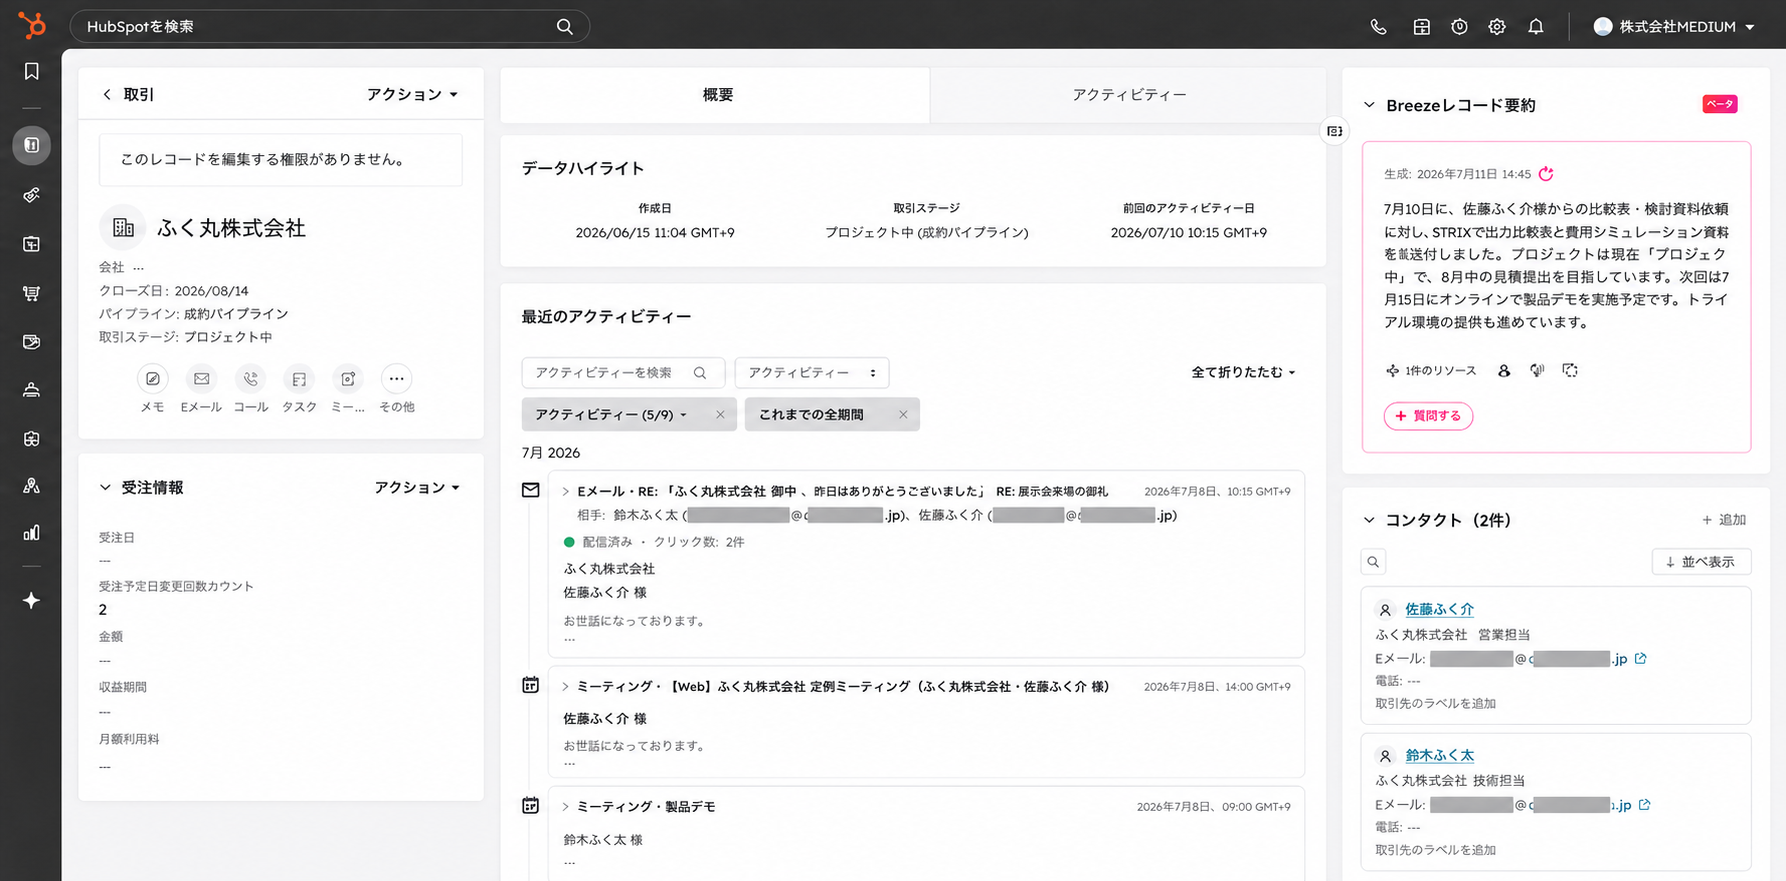Image resolution: width=1786 pixels, height=881 pixels.
Task: Click the search icon in contacts panel
Action: [x=1373, y=562]
